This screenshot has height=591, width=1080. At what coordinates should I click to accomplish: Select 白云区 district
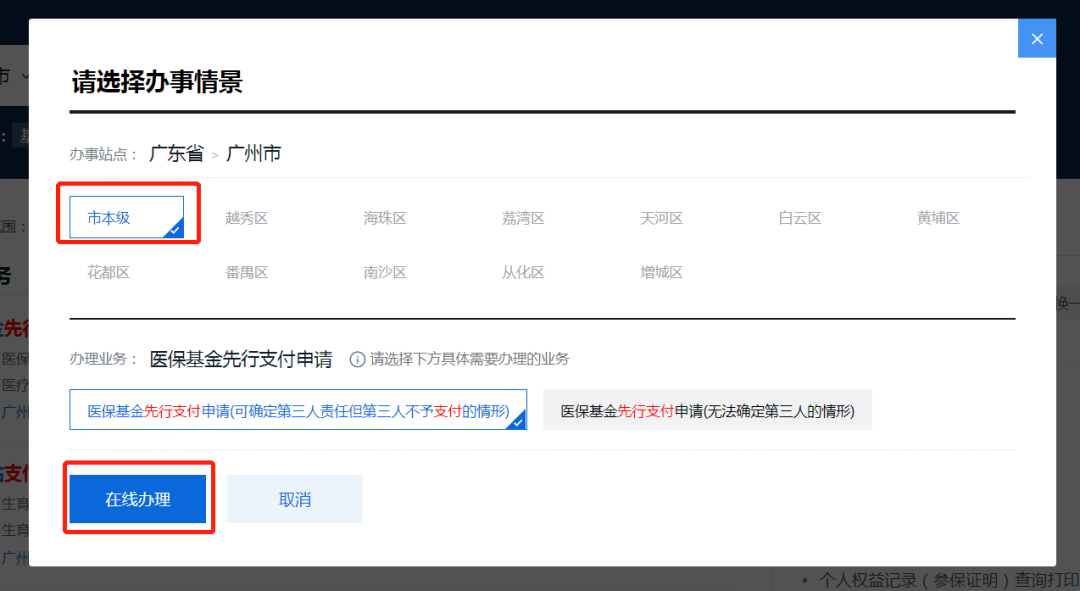800,218
